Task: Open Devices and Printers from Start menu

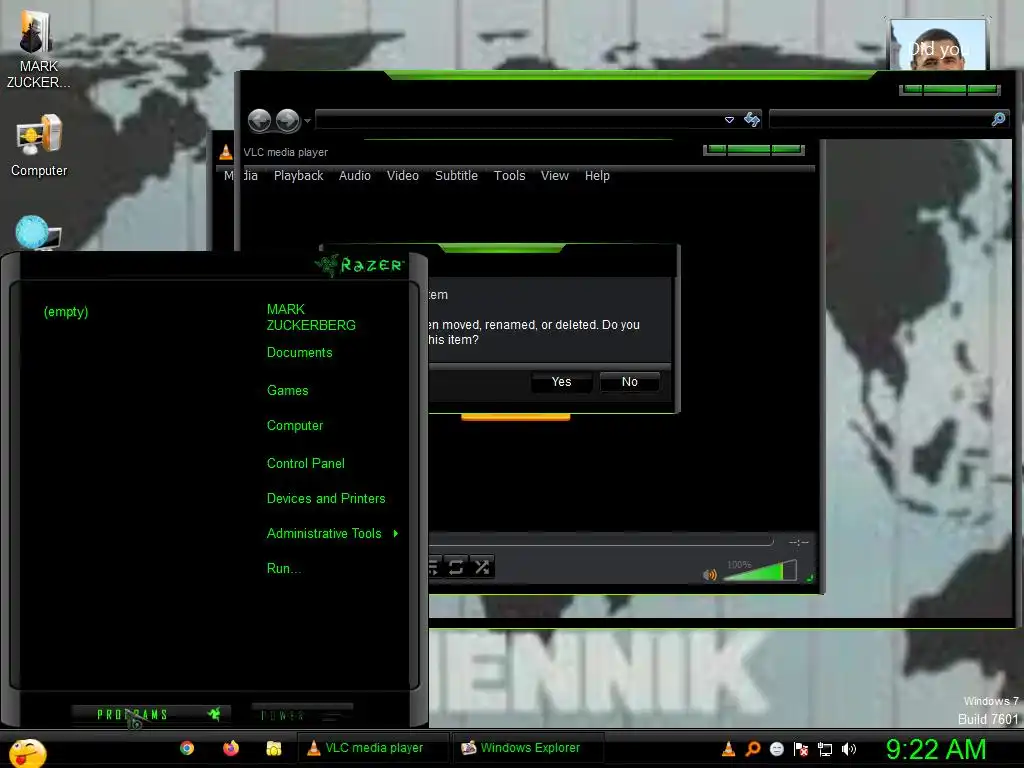Action: [x=326, y=499]
